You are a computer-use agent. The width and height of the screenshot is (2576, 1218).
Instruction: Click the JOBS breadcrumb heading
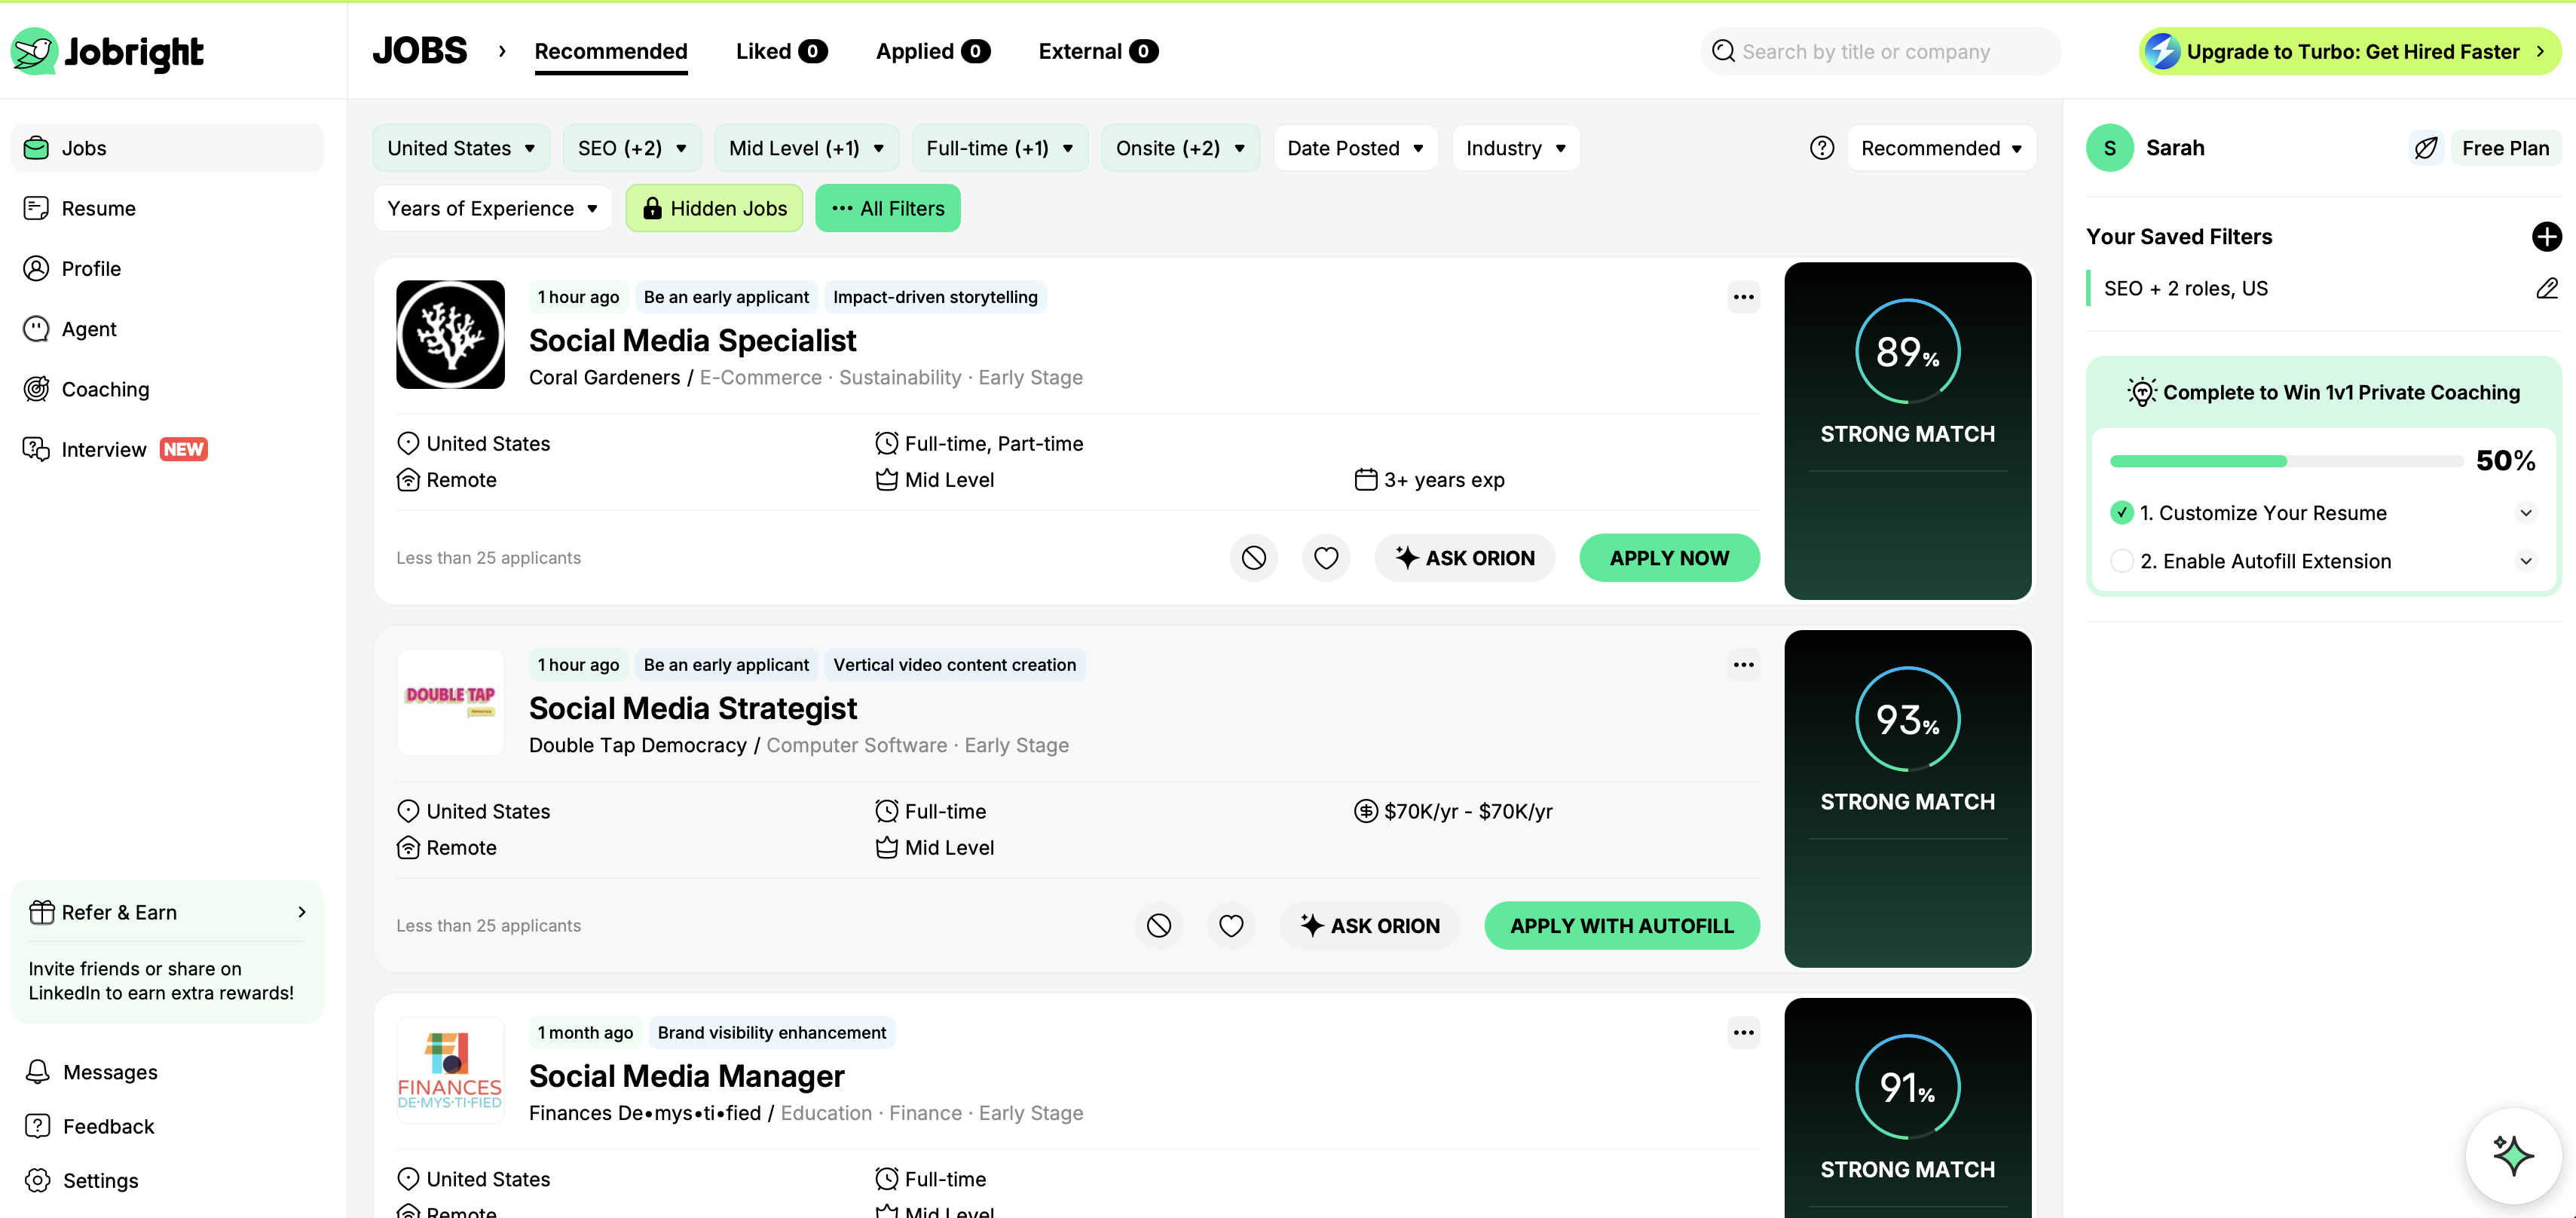(x=419, y=51)
